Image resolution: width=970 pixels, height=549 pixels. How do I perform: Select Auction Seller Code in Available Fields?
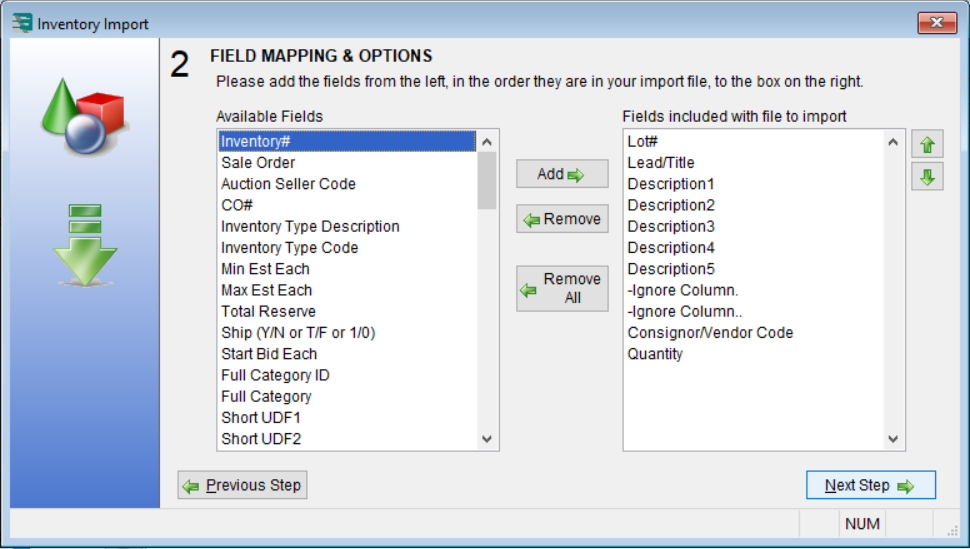tap(288, 184)
